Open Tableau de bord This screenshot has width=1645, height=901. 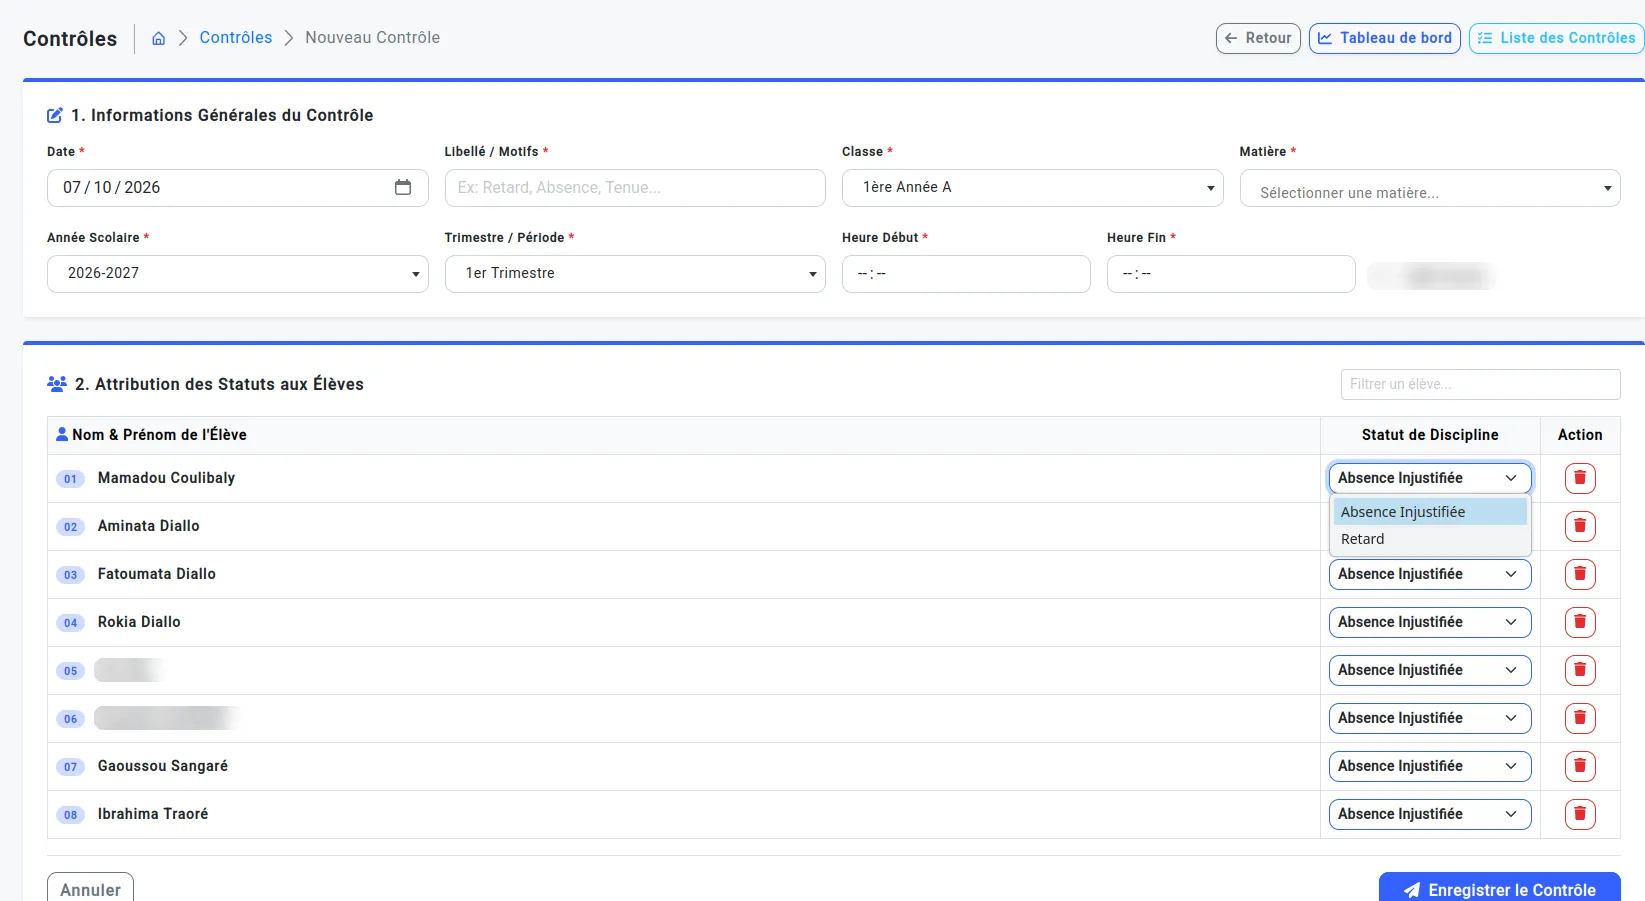coord(1385,38)
